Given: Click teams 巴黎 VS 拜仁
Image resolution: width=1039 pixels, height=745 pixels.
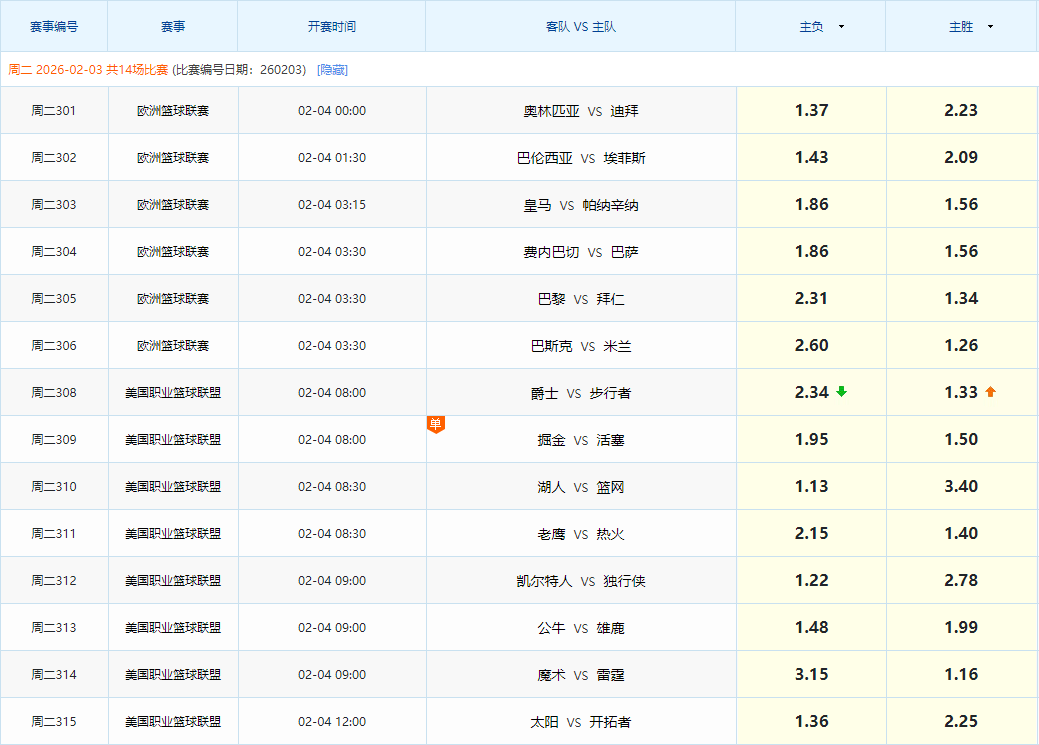Looking at the screenshot, I should pos(581,300).
